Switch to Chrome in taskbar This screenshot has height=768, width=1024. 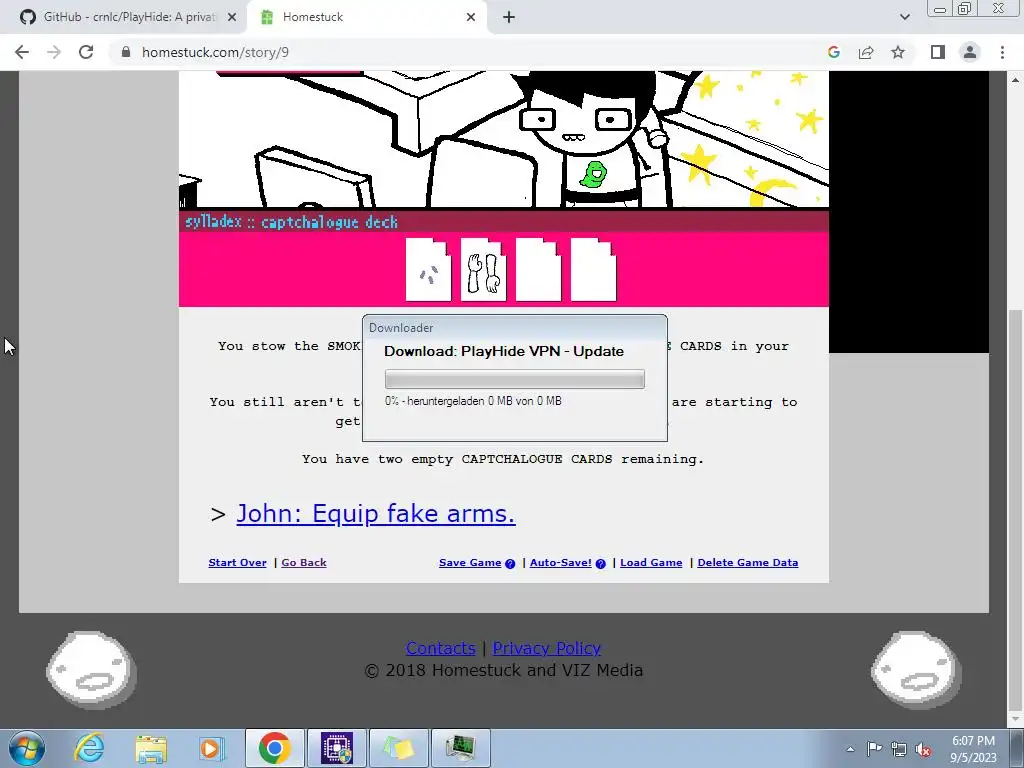point(274,748)
